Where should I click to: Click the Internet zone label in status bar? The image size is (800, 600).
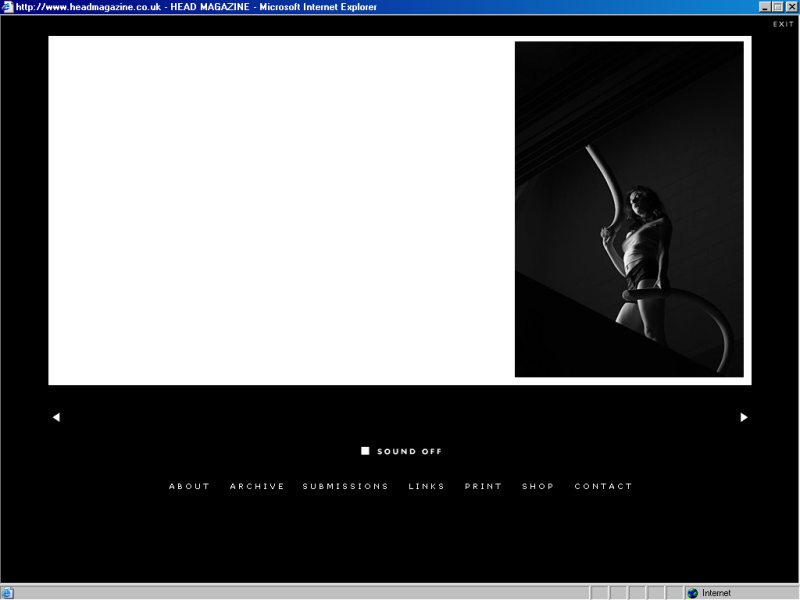(716, 593)
